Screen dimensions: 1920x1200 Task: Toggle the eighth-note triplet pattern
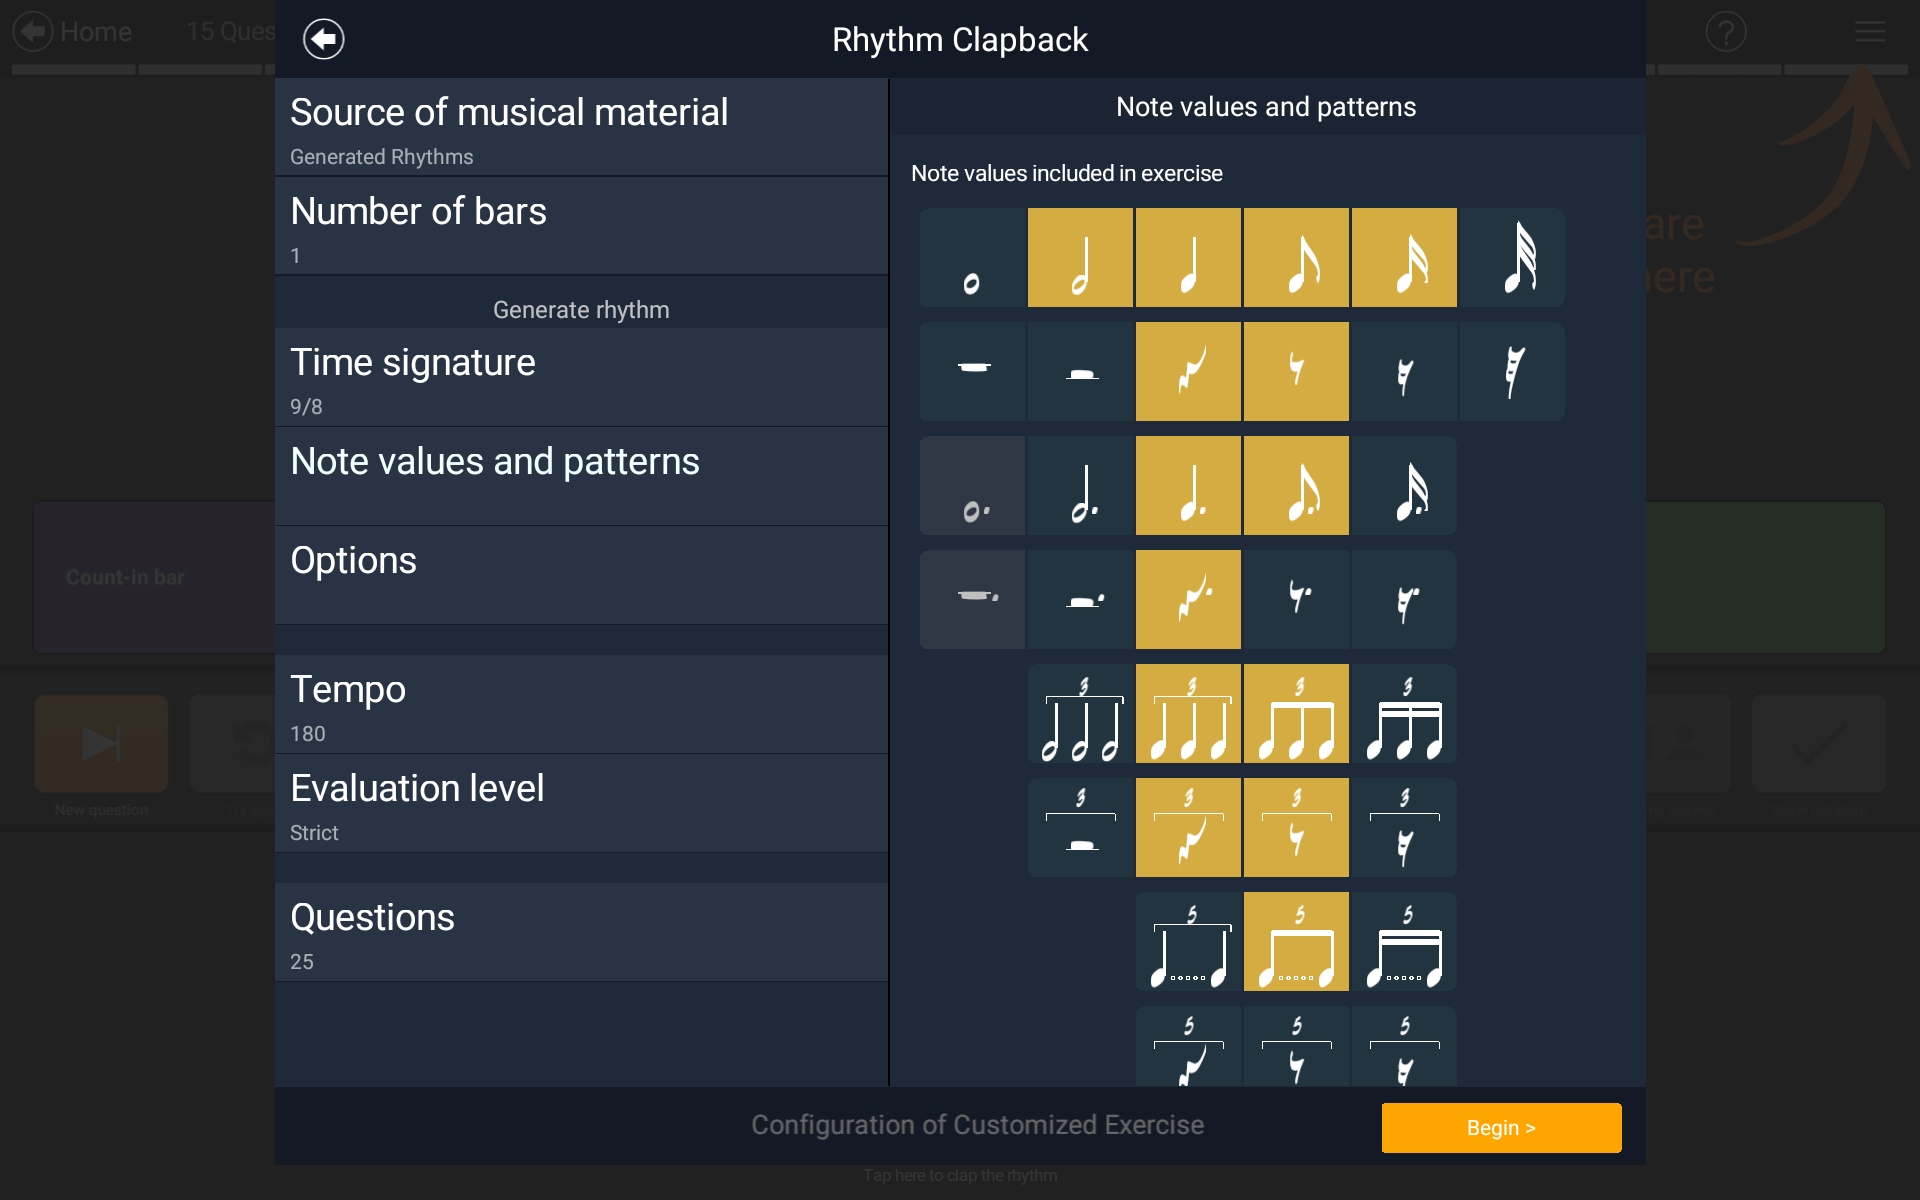tap(1296, 714)
